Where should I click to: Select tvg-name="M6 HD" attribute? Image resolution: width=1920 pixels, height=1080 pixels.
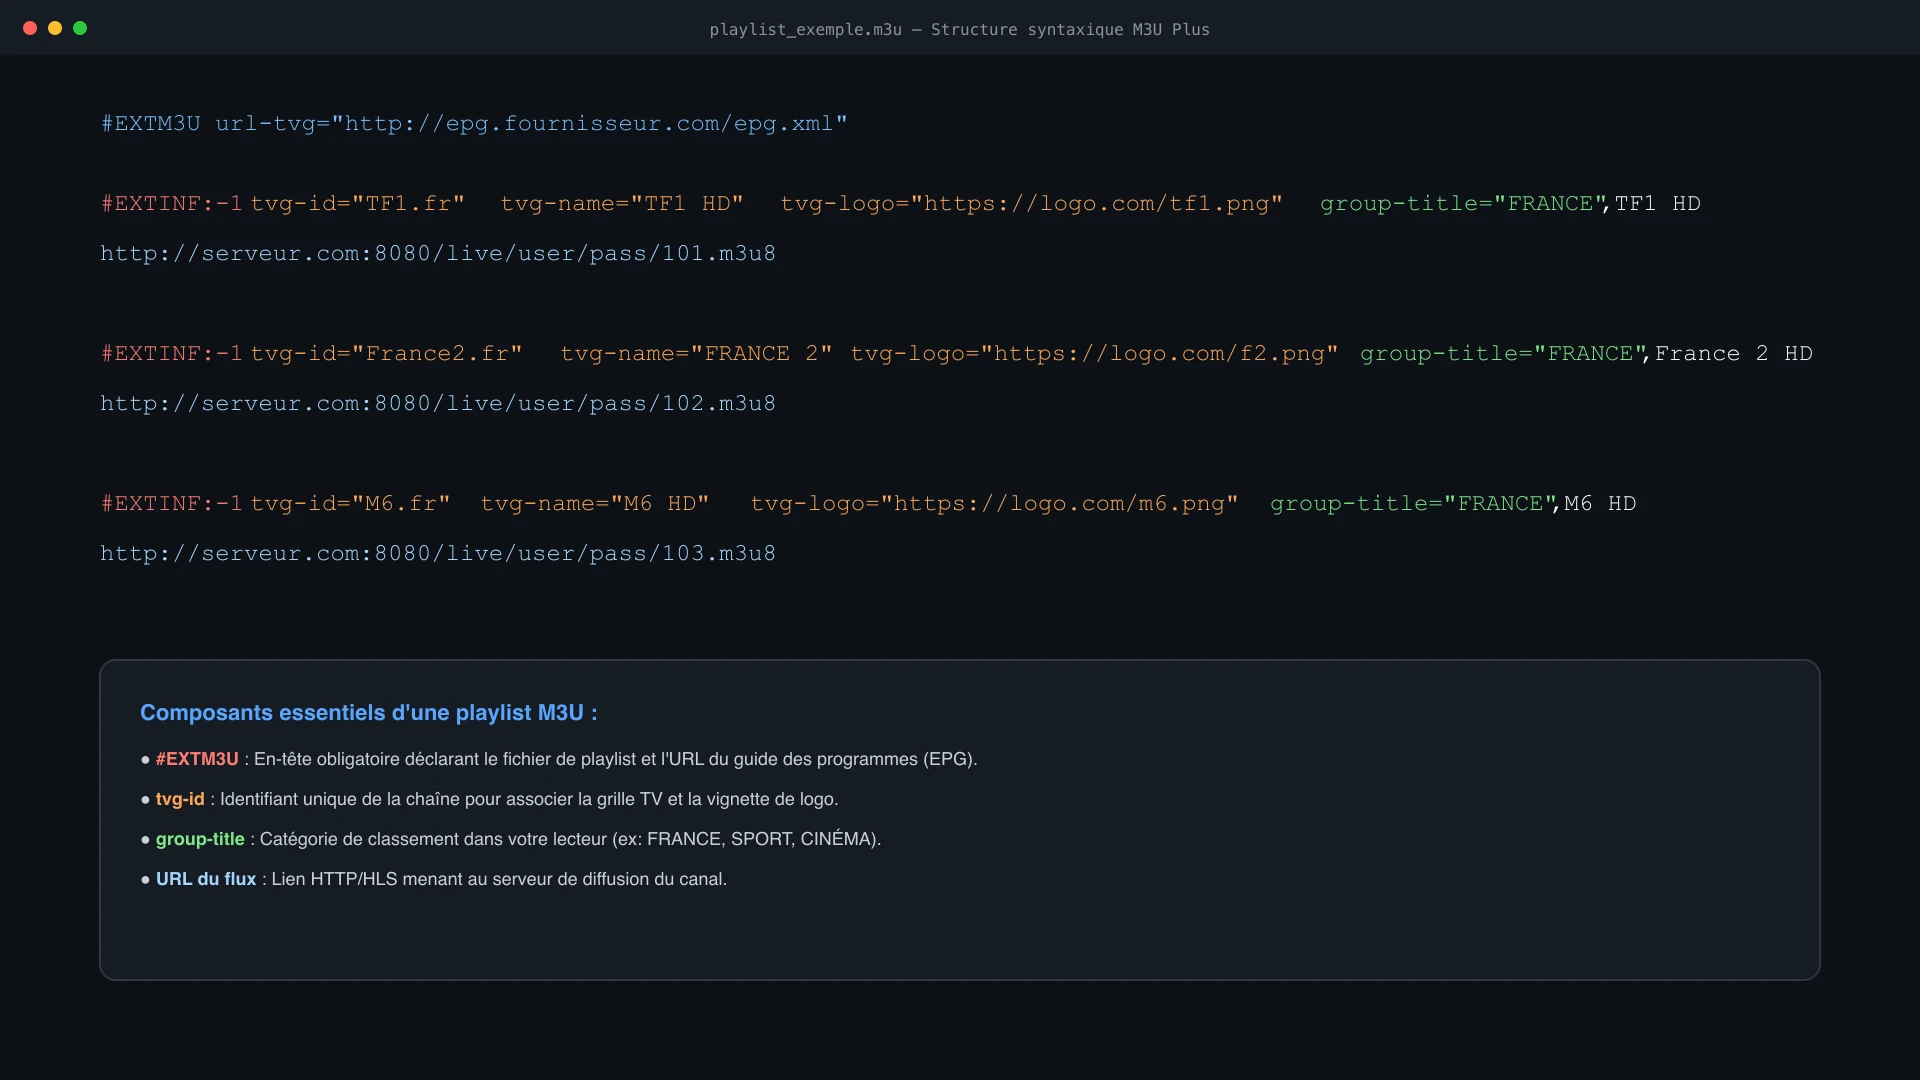(595, 504)
